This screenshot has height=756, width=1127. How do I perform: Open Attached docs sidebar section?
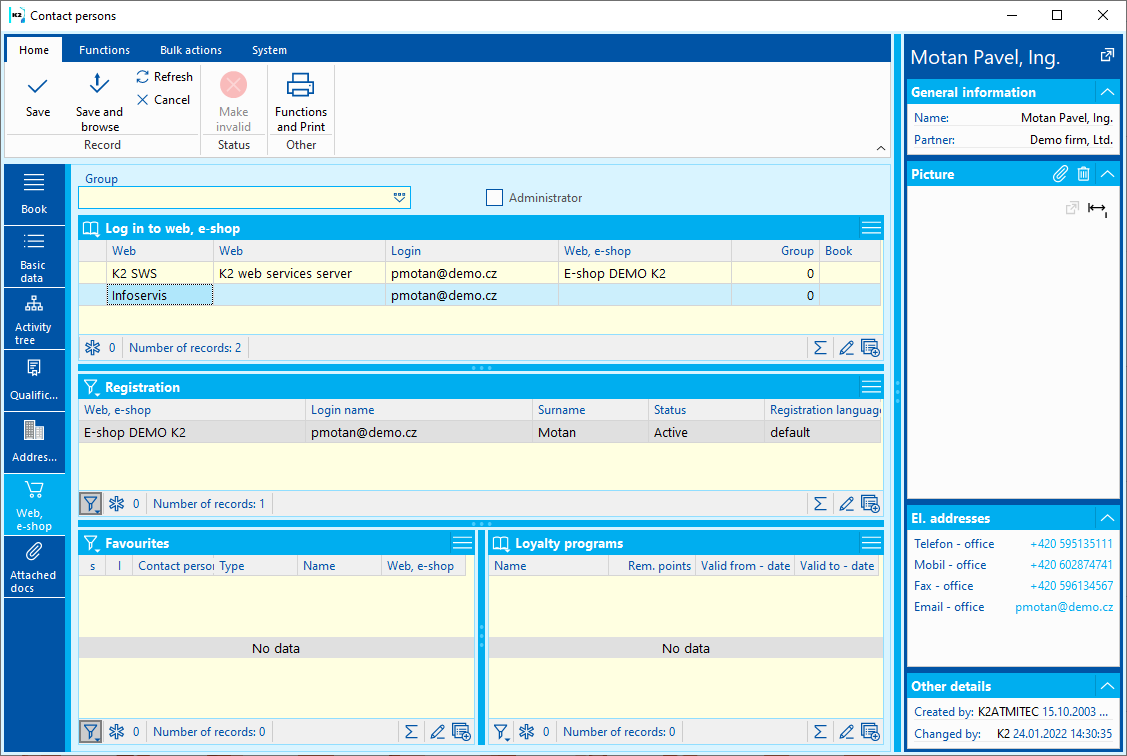pyautogui.click(x=34, y=567)
